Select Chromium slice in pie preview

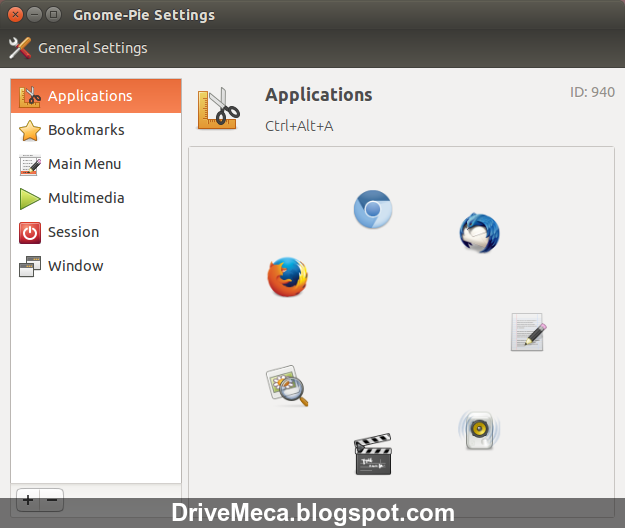click(373, 209)
